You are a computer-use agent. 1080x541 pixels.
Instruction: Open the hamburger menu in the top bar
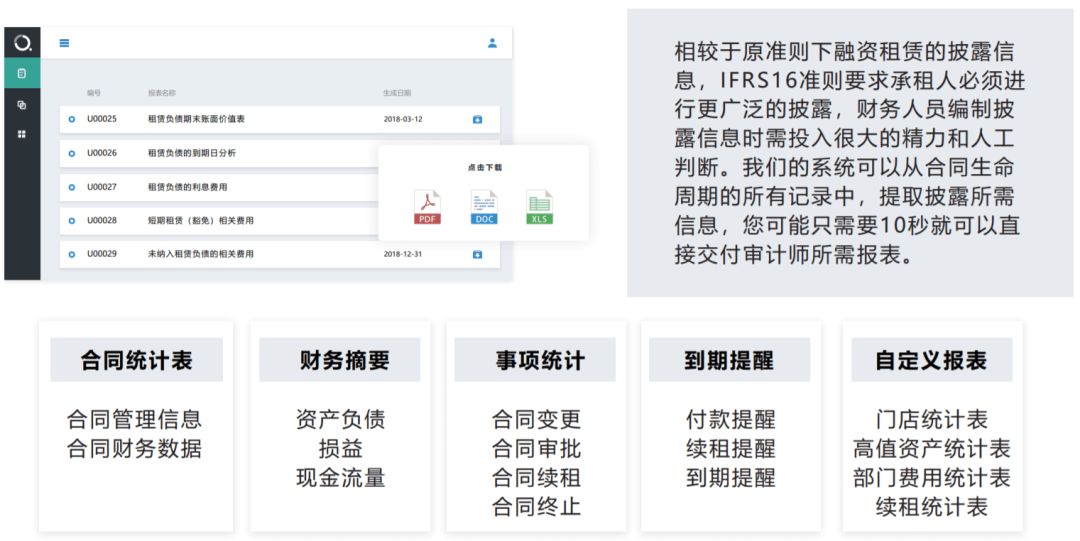(64, 43)
